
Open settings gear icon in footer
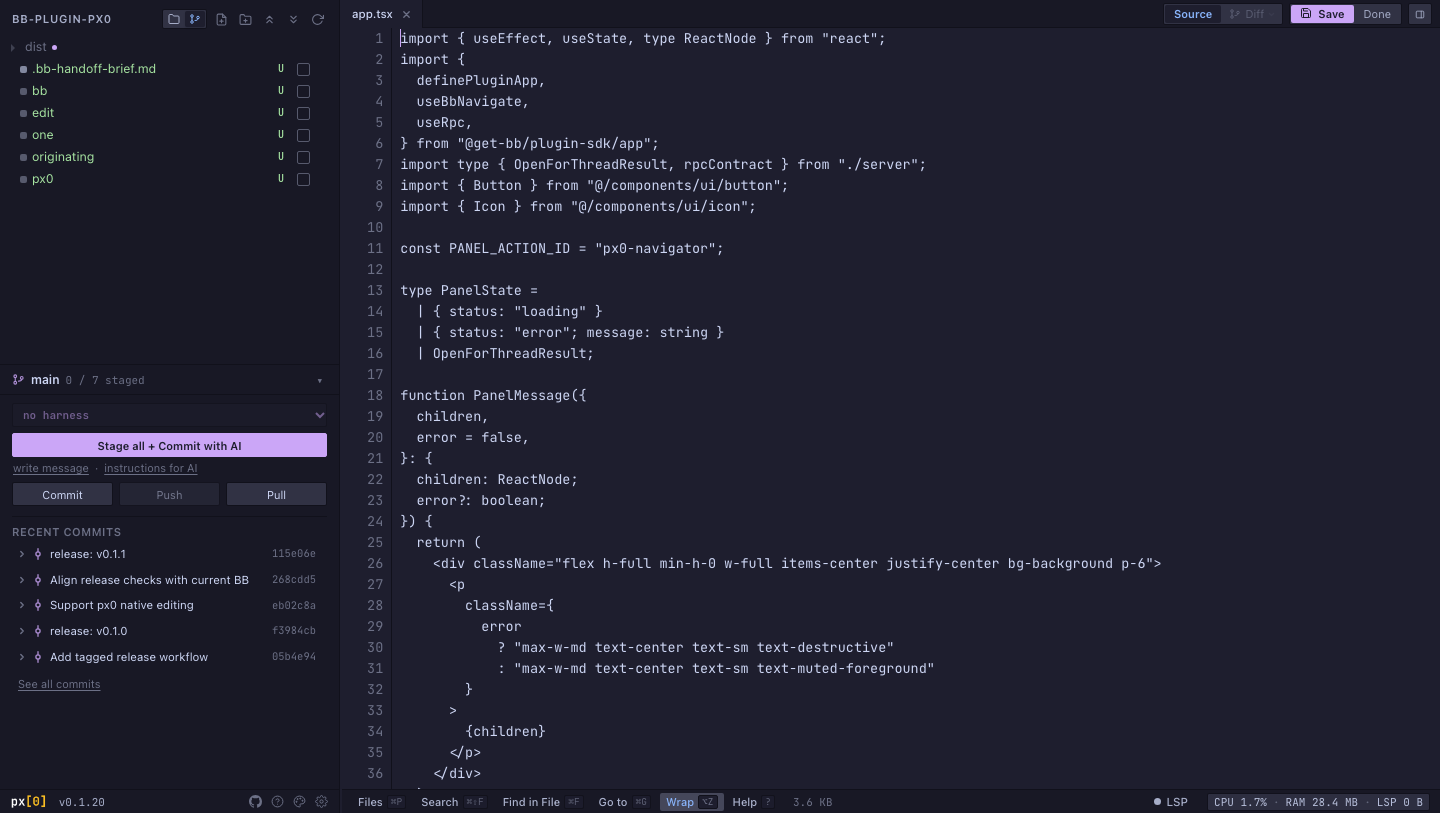[321, 801]
